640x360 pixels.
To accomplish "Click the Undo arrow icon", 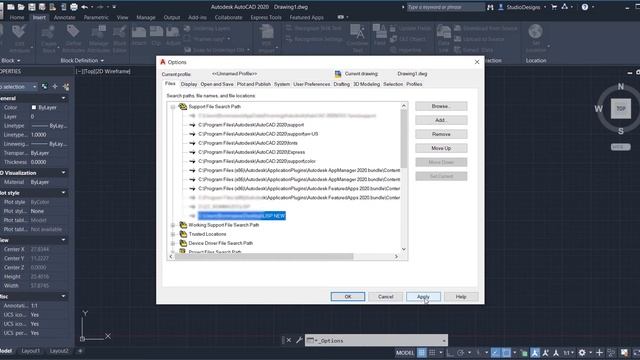I will [84, 7].
